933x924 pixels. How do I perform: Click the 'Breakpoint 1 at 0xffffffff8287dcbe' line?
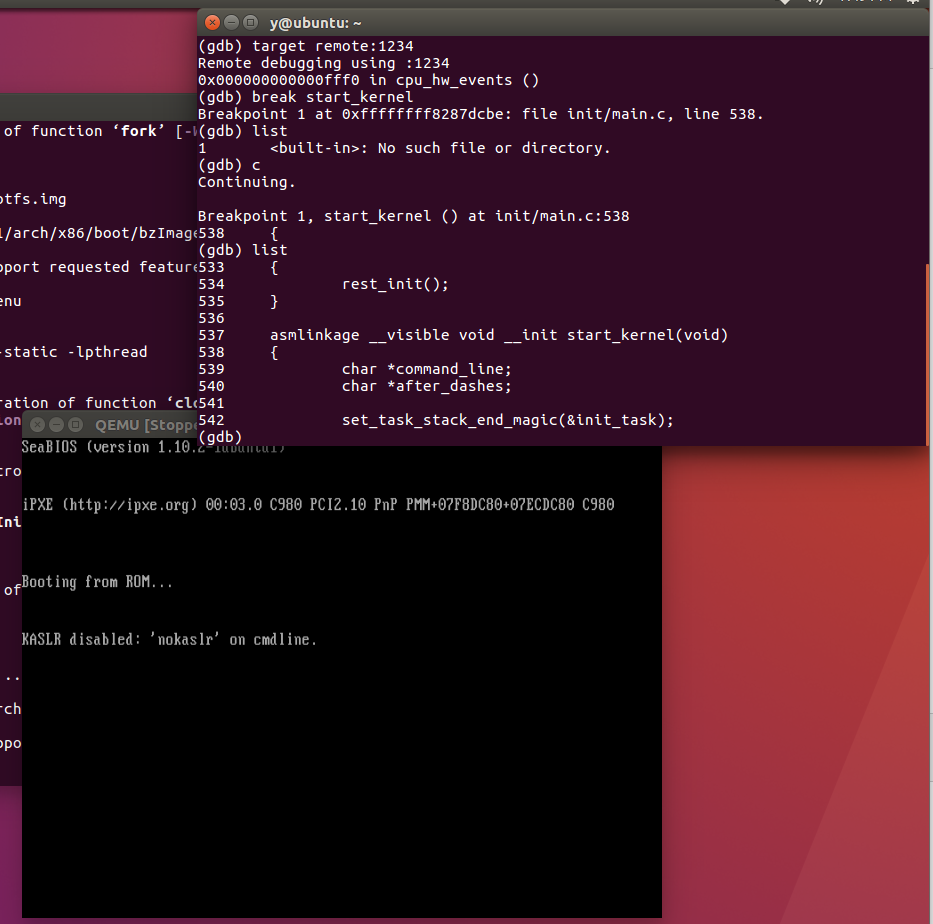click(x=480, y=114)
